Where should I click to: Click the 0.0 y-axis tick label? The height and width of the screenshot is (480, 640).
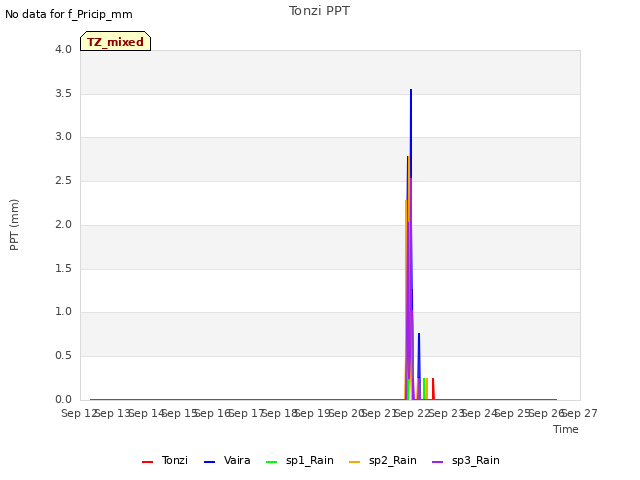click(64, 400)
